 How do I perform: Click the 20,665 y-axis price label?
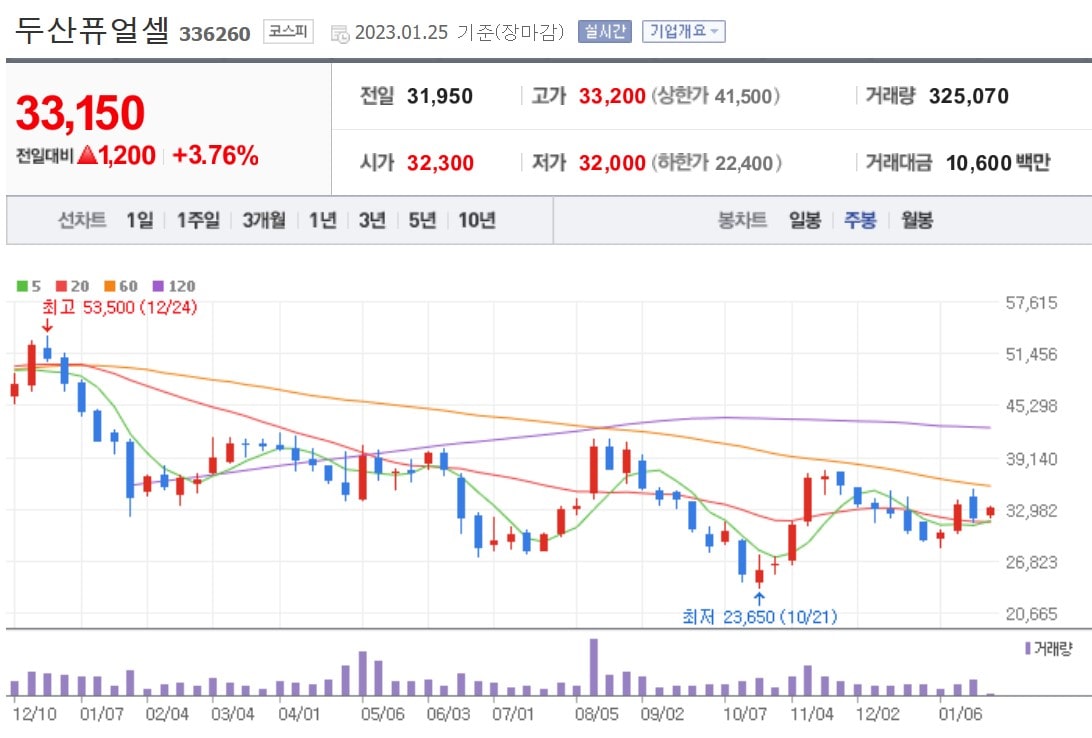(x=1031, y=614)
